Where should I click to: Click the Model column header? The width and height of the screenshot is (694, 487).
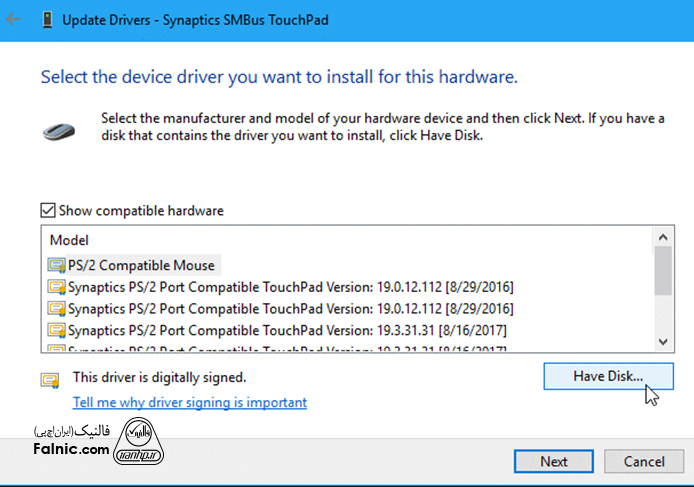(69, 240)
